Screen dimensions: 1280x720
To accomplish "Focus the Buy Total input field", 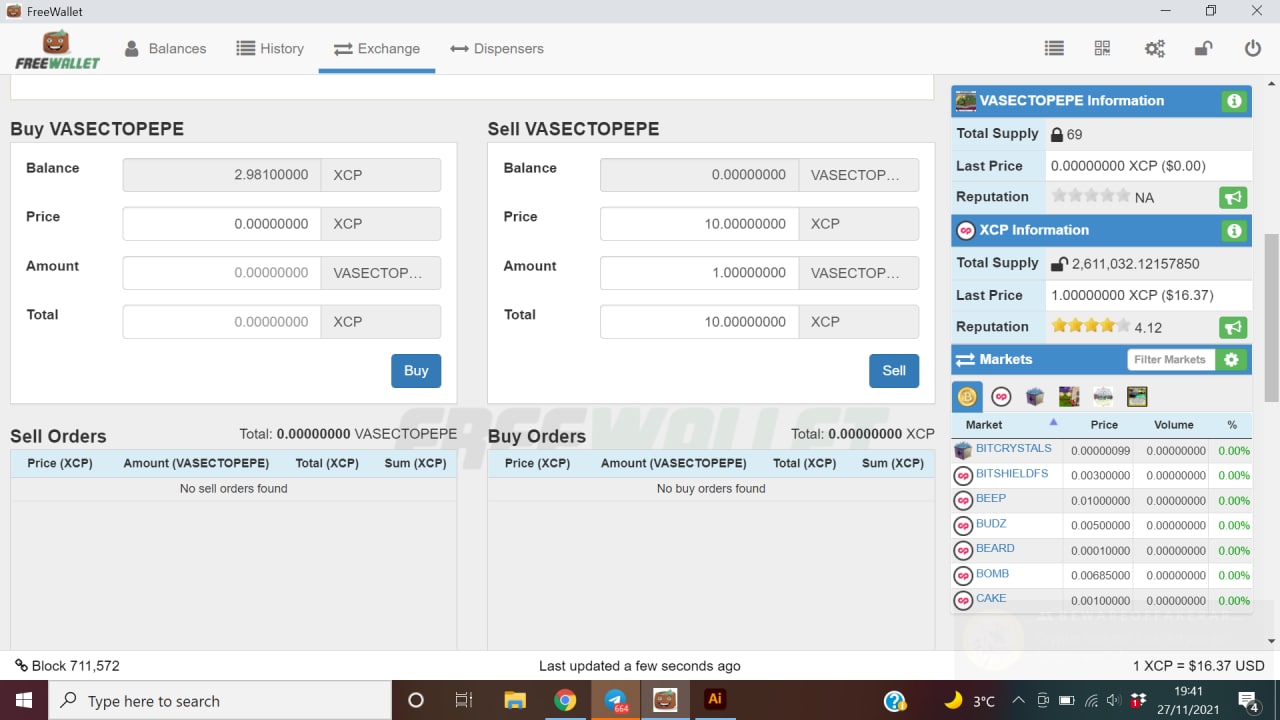I will click(x=222, y=322).
